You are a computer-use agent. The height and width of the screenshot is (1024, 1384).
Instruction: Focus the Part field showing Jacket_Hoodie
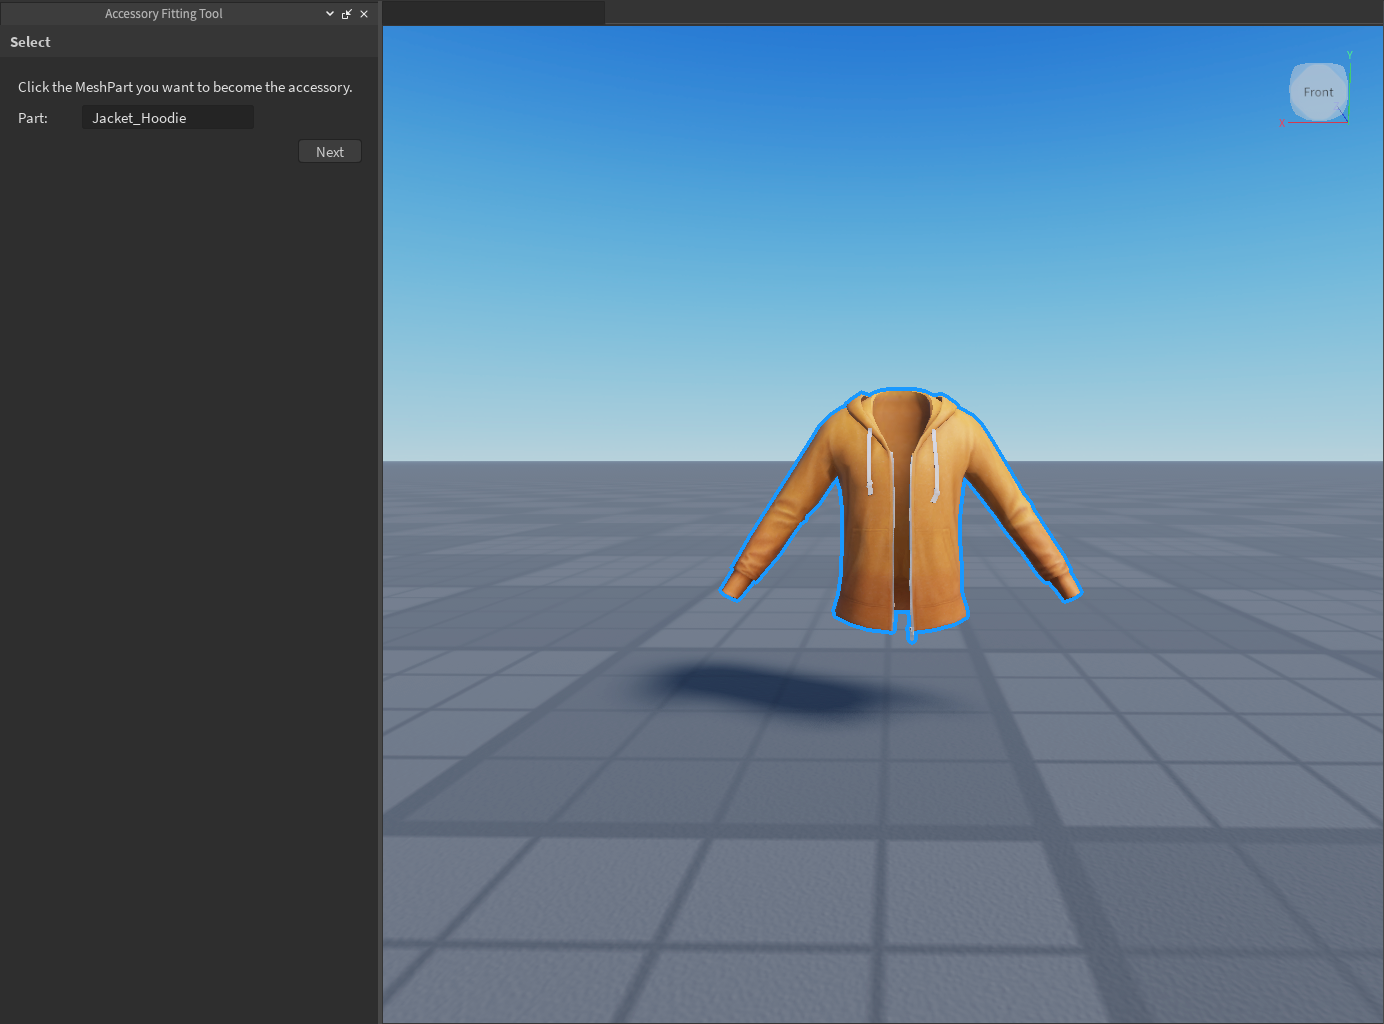167,118
